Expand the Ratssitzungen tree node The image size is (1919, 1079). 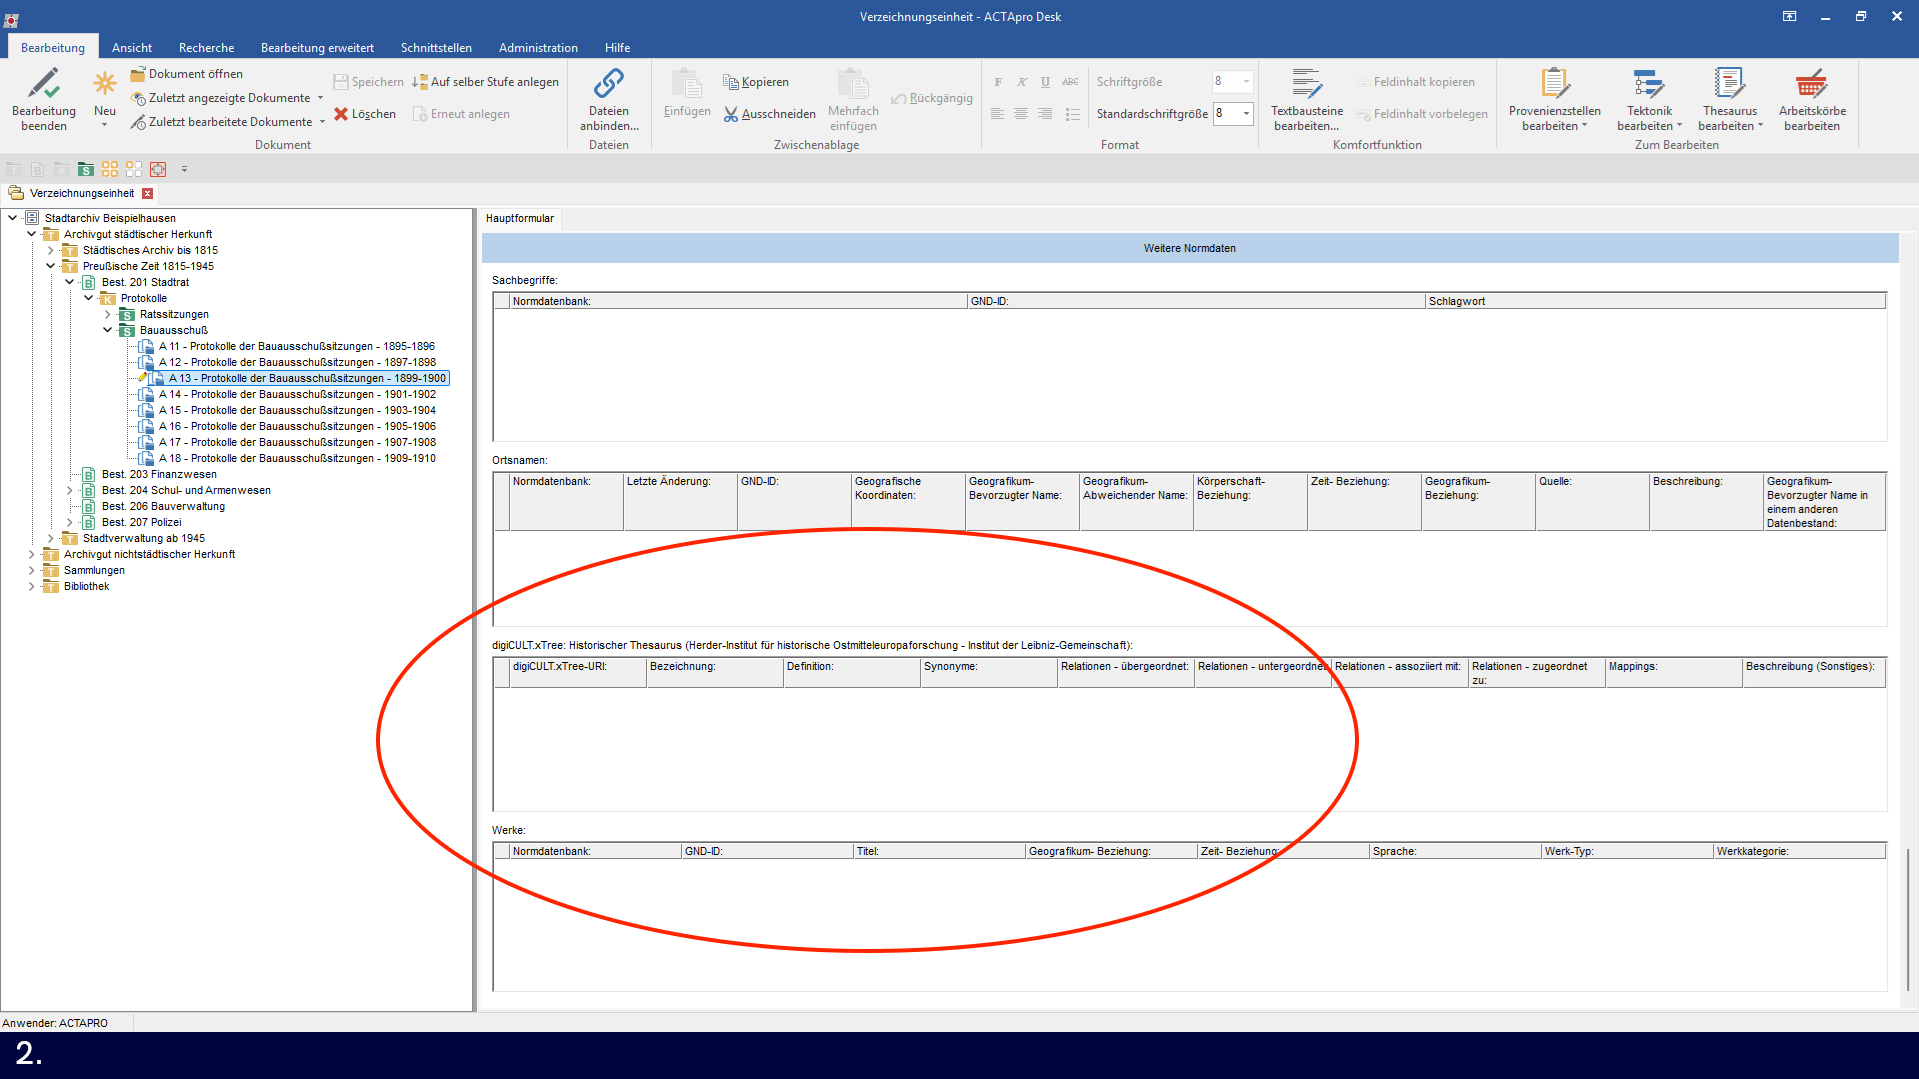[x=108, y=314]
